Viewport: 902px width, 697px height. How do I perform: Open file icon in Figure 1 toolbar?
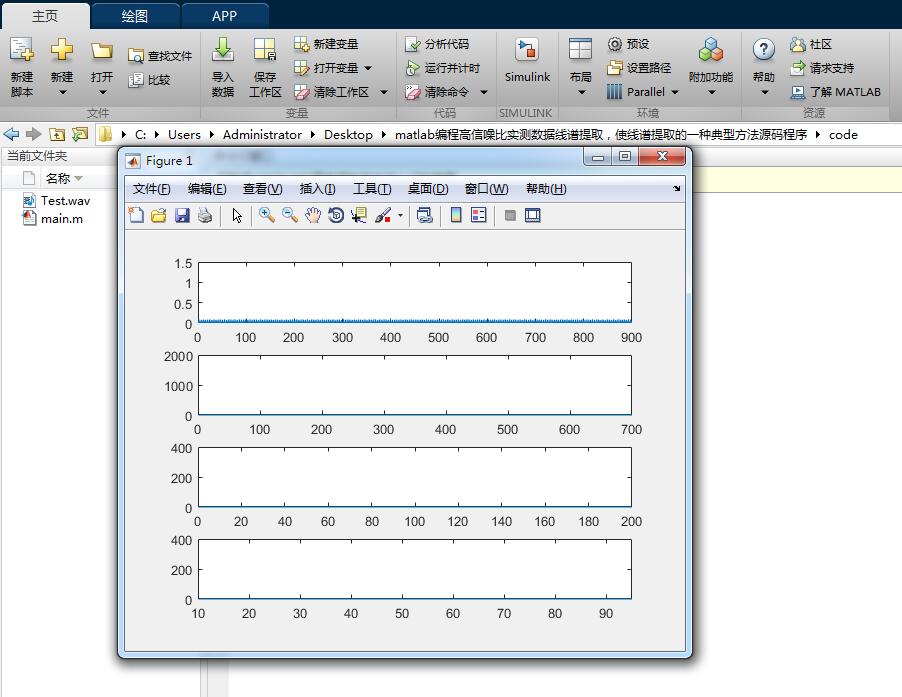click(159, 216)
